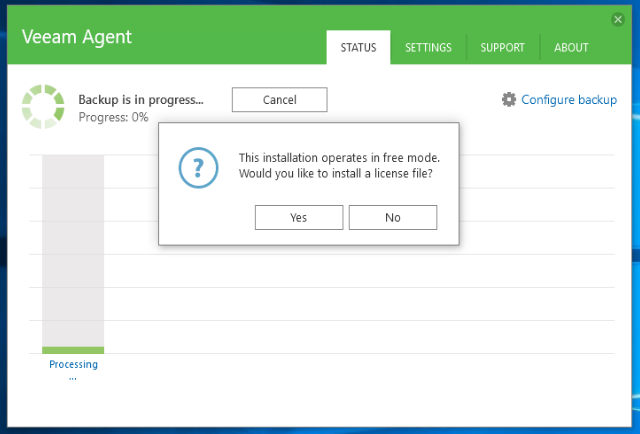Viewport: 640px width, 434px height.
Task: Click the 'Progress: 0%' status text
Action: [x=113, y=118]
